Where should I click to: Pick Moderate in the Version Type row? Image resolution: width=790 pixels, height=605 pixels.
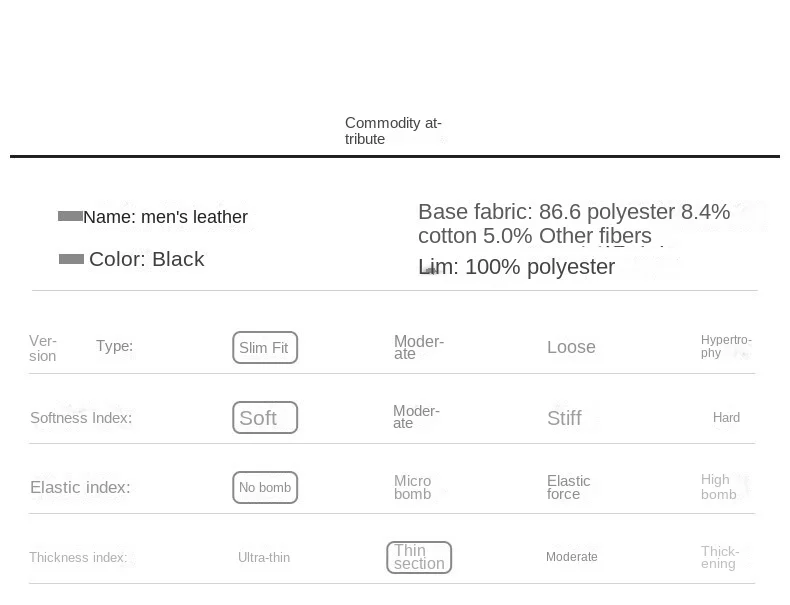pyautogui.click(x=418, y=347)
